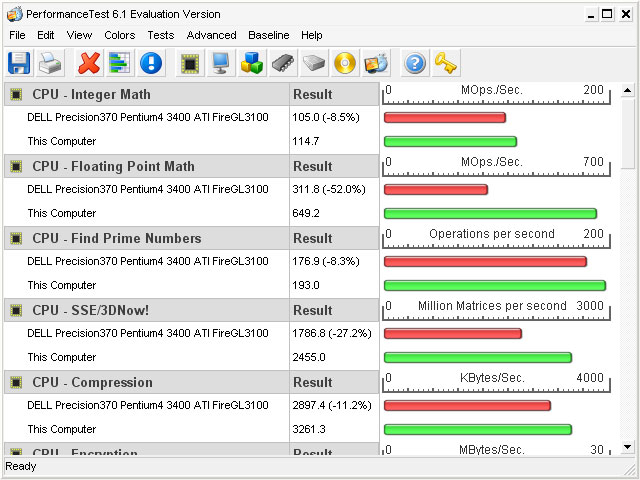Run the memory test RAM chip icon
This screenshot has width=640, height=480.
pyautogui.click(x=283, y=63)
